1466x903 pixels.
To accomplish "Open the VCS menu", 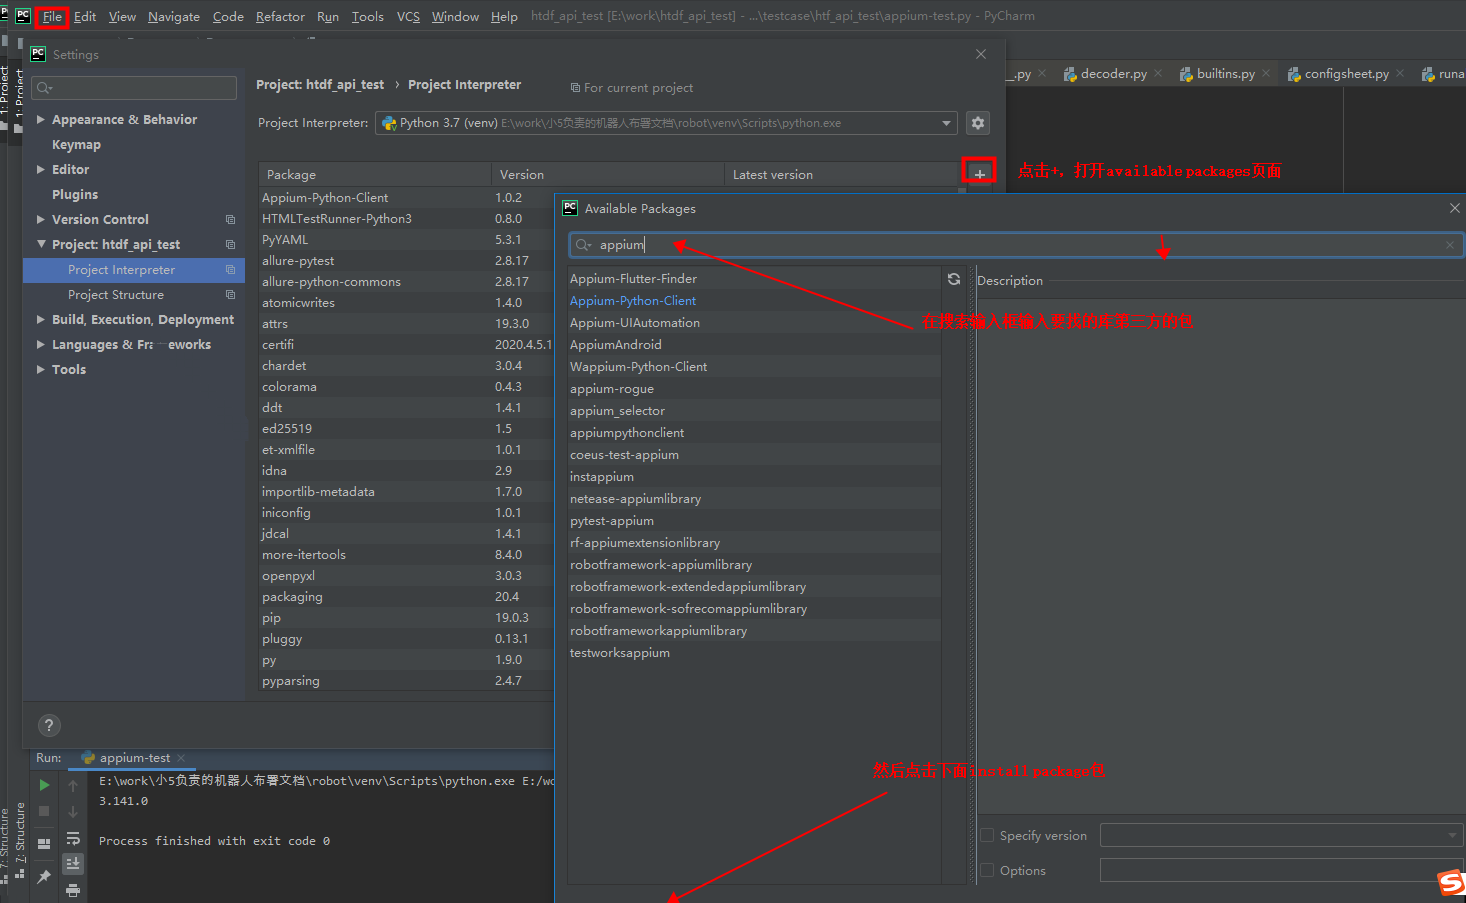I will click(x=408, y=17).
